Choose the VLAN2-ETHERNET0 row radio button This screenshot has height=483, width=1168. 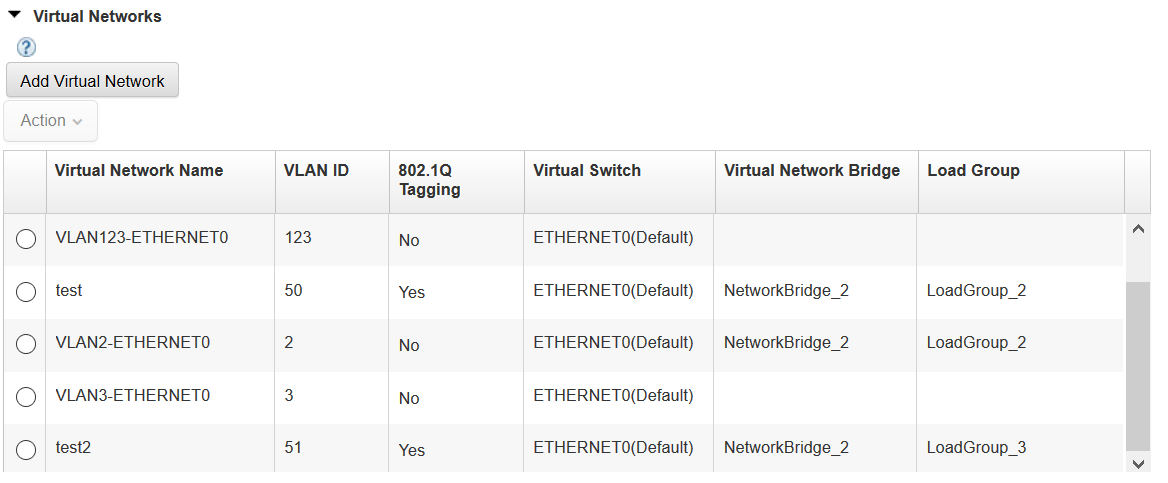pyautogui.click(x=26, y=344)
